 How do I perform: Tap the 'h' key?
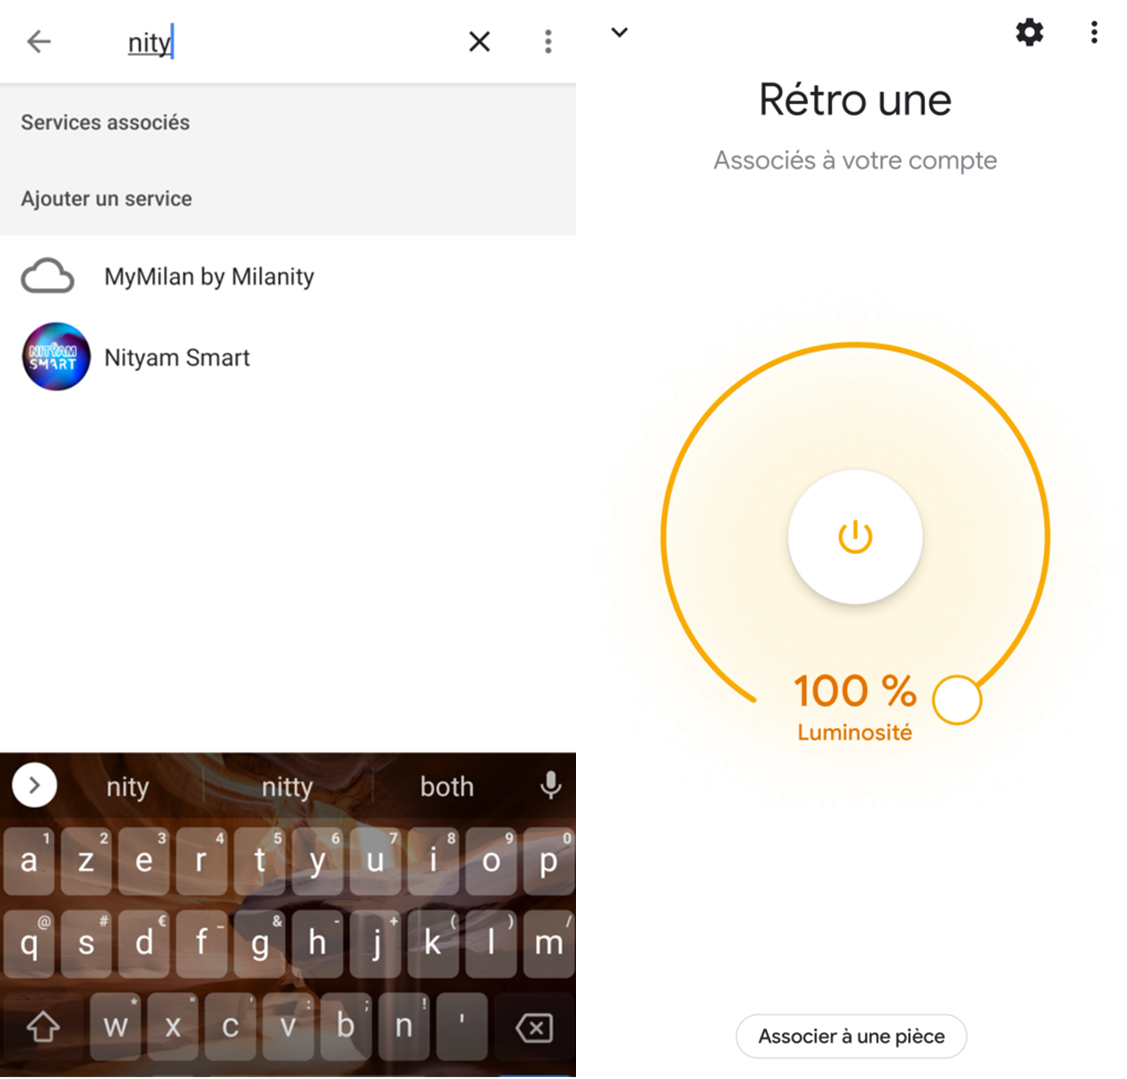[x=318, y=944]
